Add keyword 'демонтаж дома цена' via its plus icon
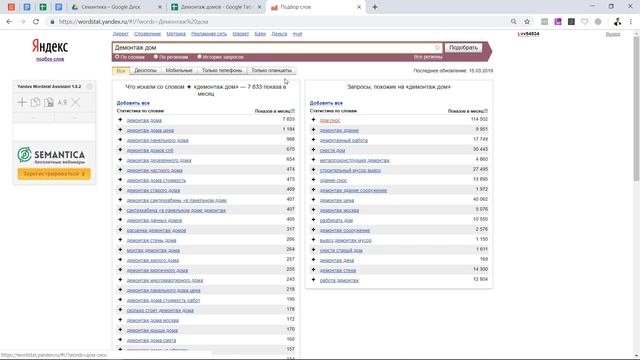The image size is (640, 360). pyautogui.click(x=120, y=130)
